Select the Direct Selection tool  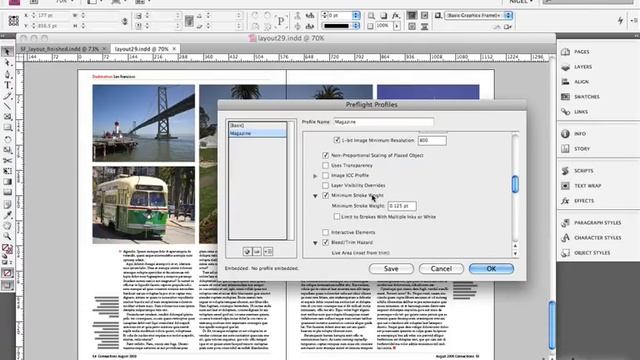[x=7, y=63]
